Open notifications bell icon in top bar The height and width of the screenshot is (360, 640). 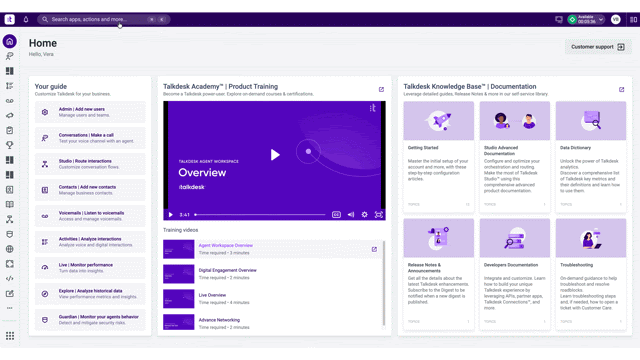point(26,19)
